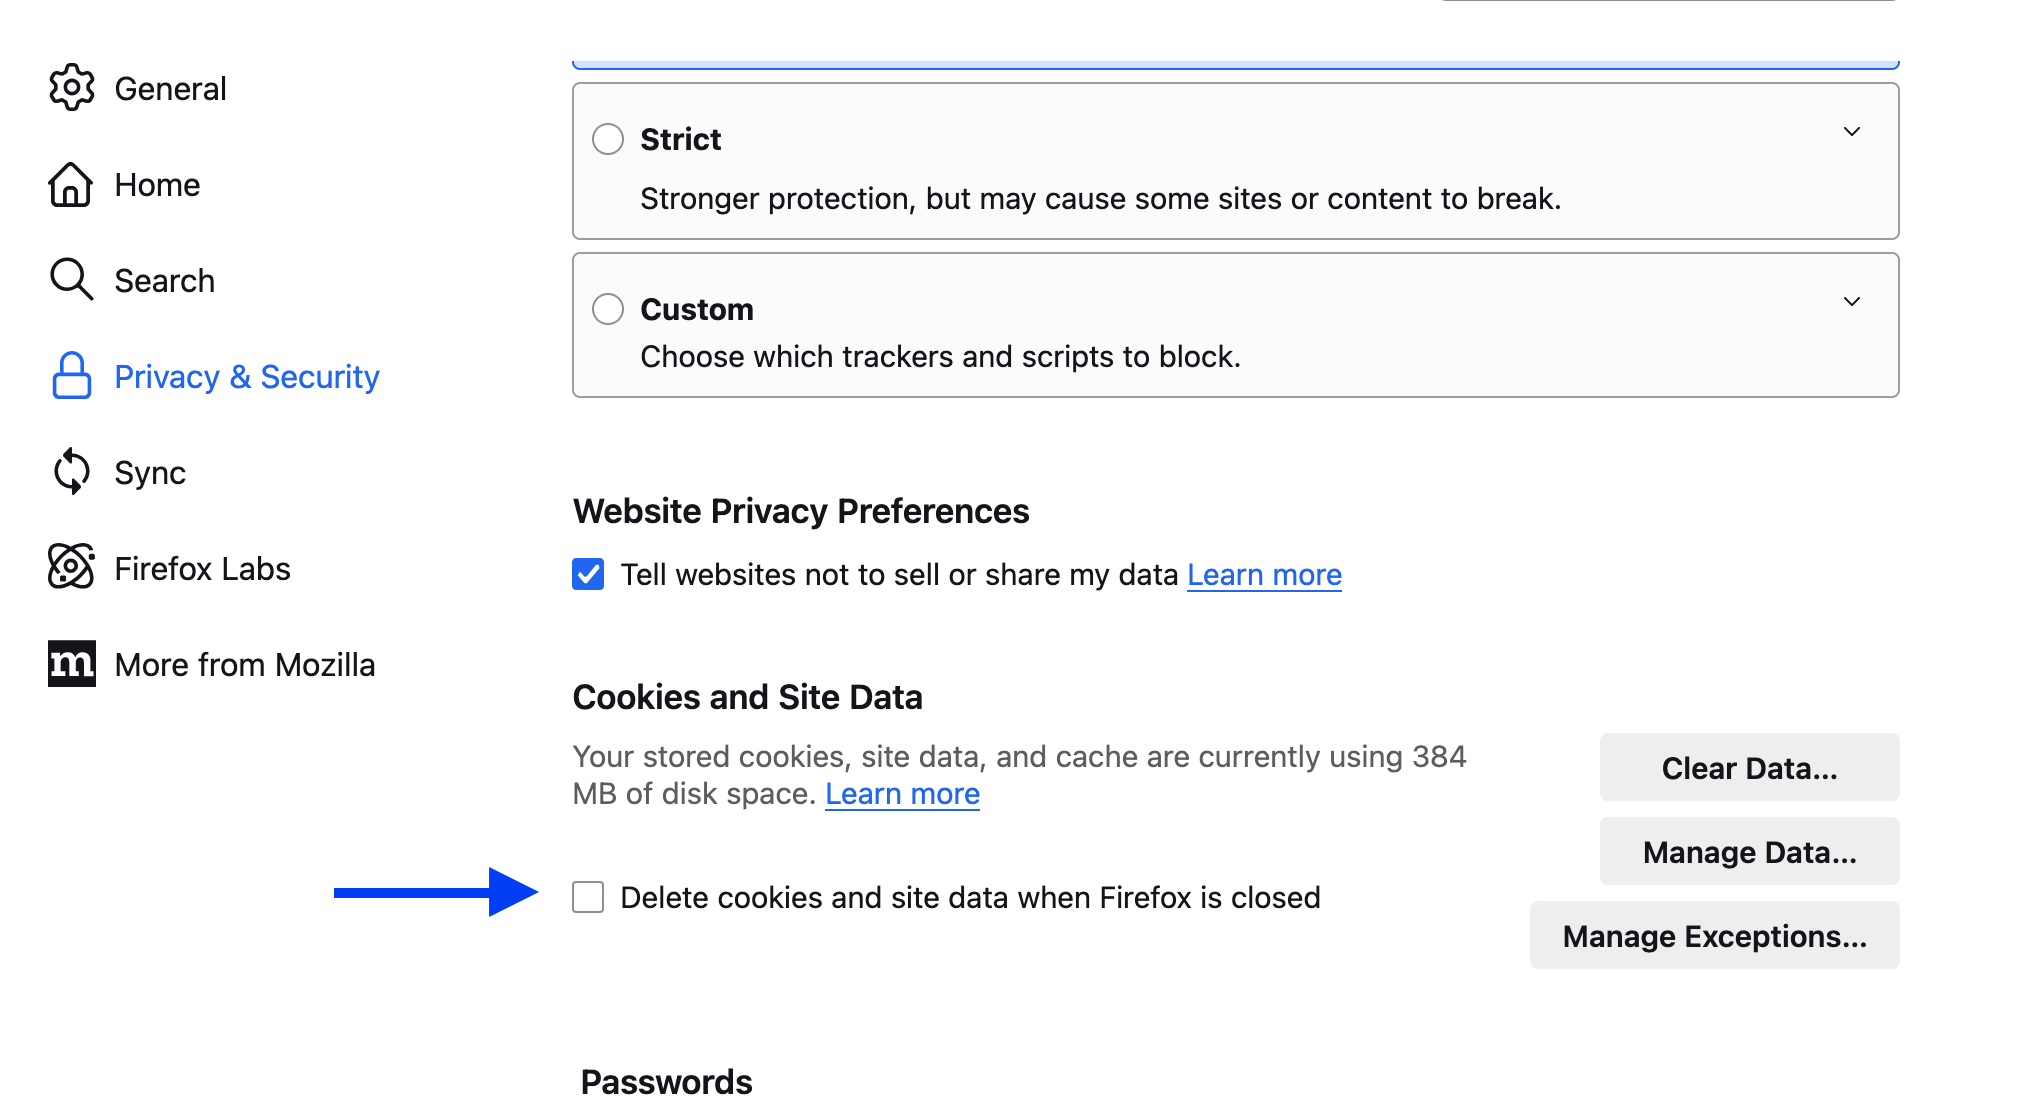Select the Custom protection radio button

click(x=608, y=309)
